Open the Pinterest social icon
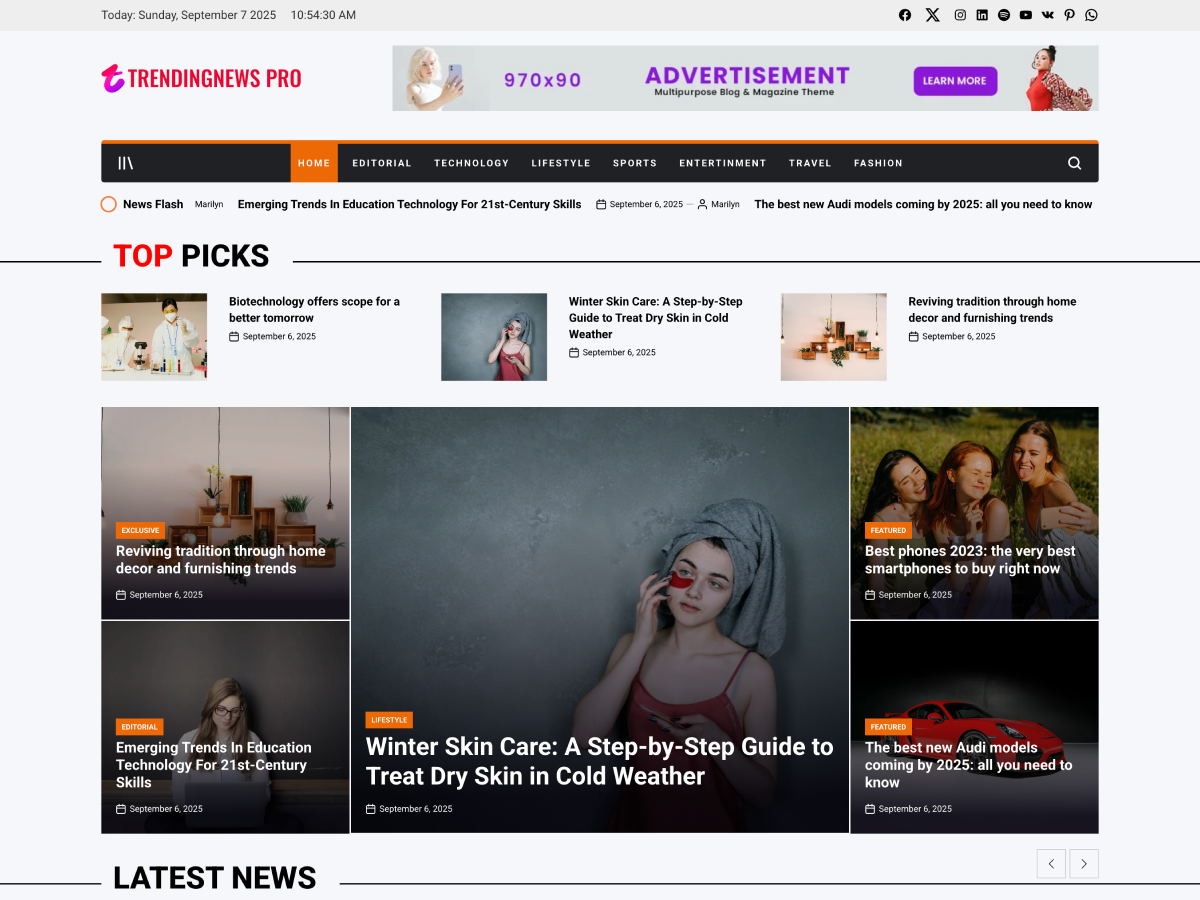1200x900 pixels. (1069, 15)
